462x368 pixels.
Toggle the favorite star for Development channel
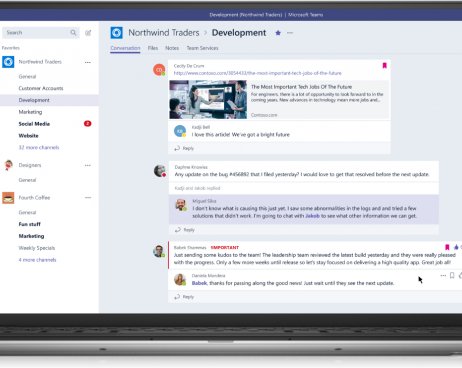pyautogui.click(x=278, y=33)
